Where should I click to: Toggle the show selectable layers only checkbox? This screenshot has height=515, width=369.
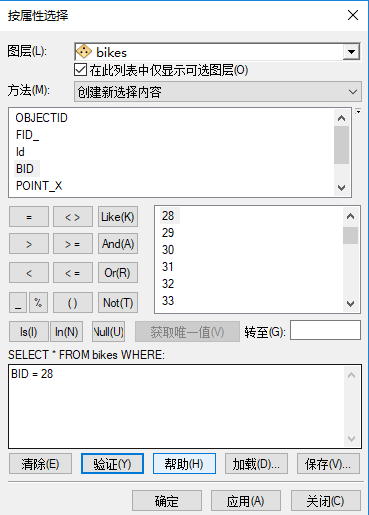(x=80, y=70)
